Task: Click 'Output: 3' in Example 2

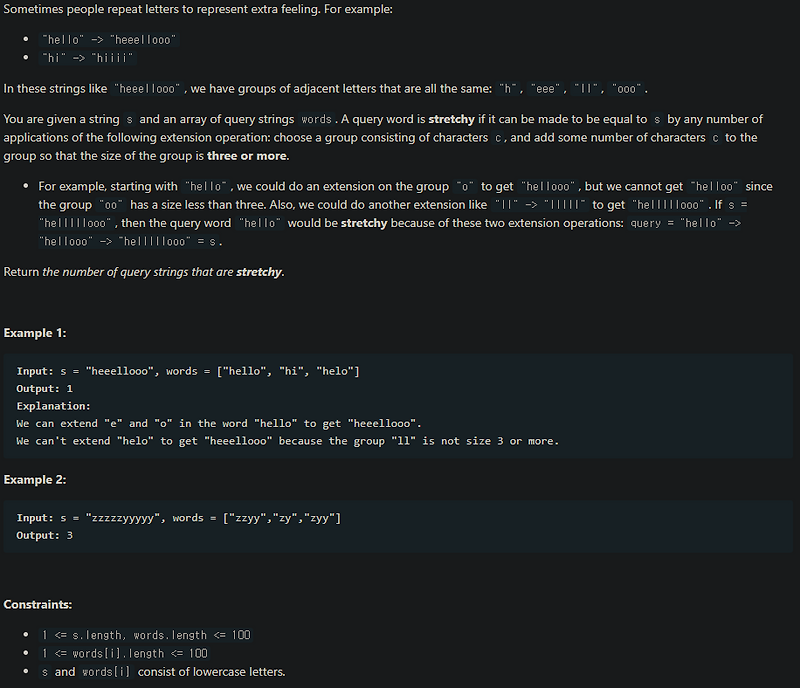Action: pos(44,535)
